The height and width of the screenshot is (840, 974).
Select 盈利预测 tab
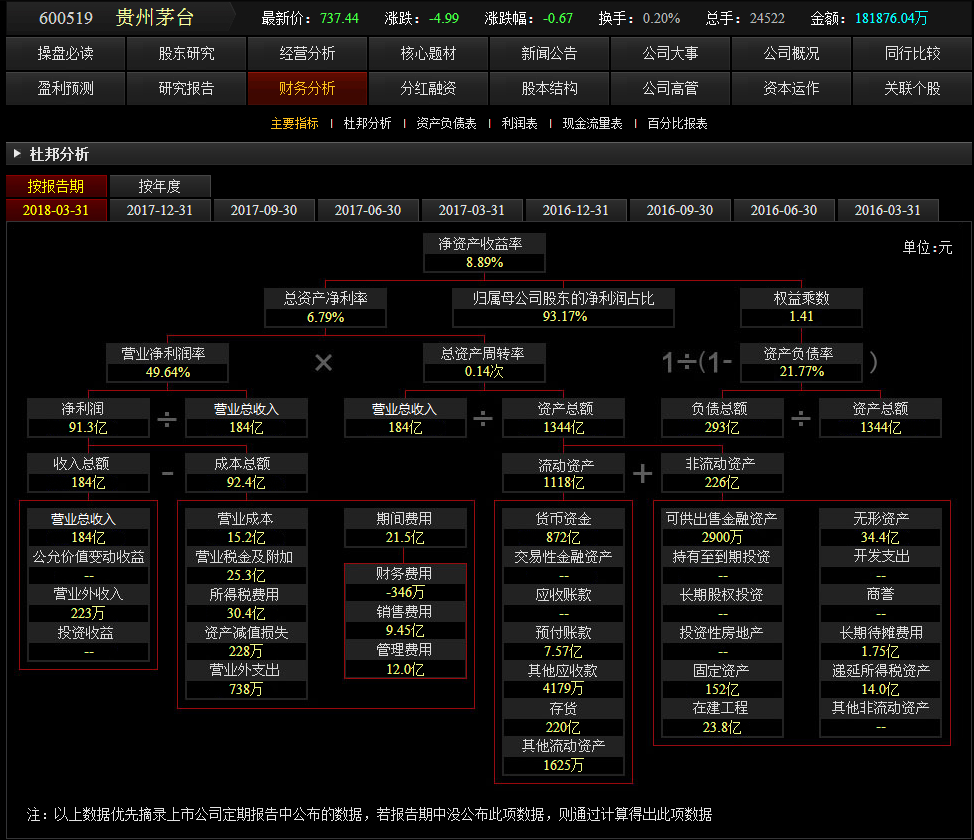click(65, 88)
